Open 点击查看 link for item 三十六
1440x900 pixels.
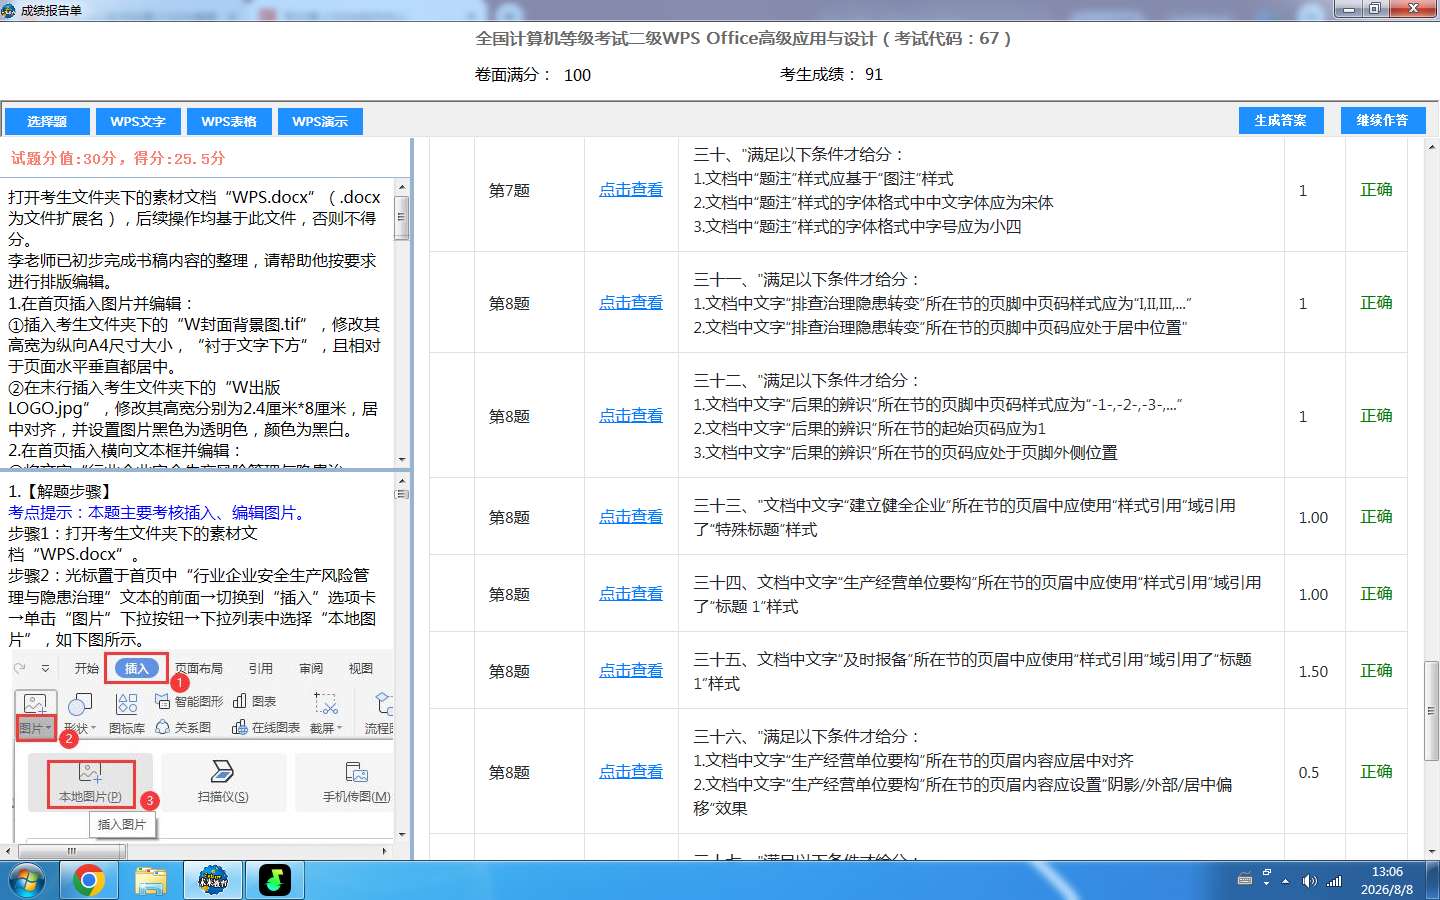tap(631, 772)
